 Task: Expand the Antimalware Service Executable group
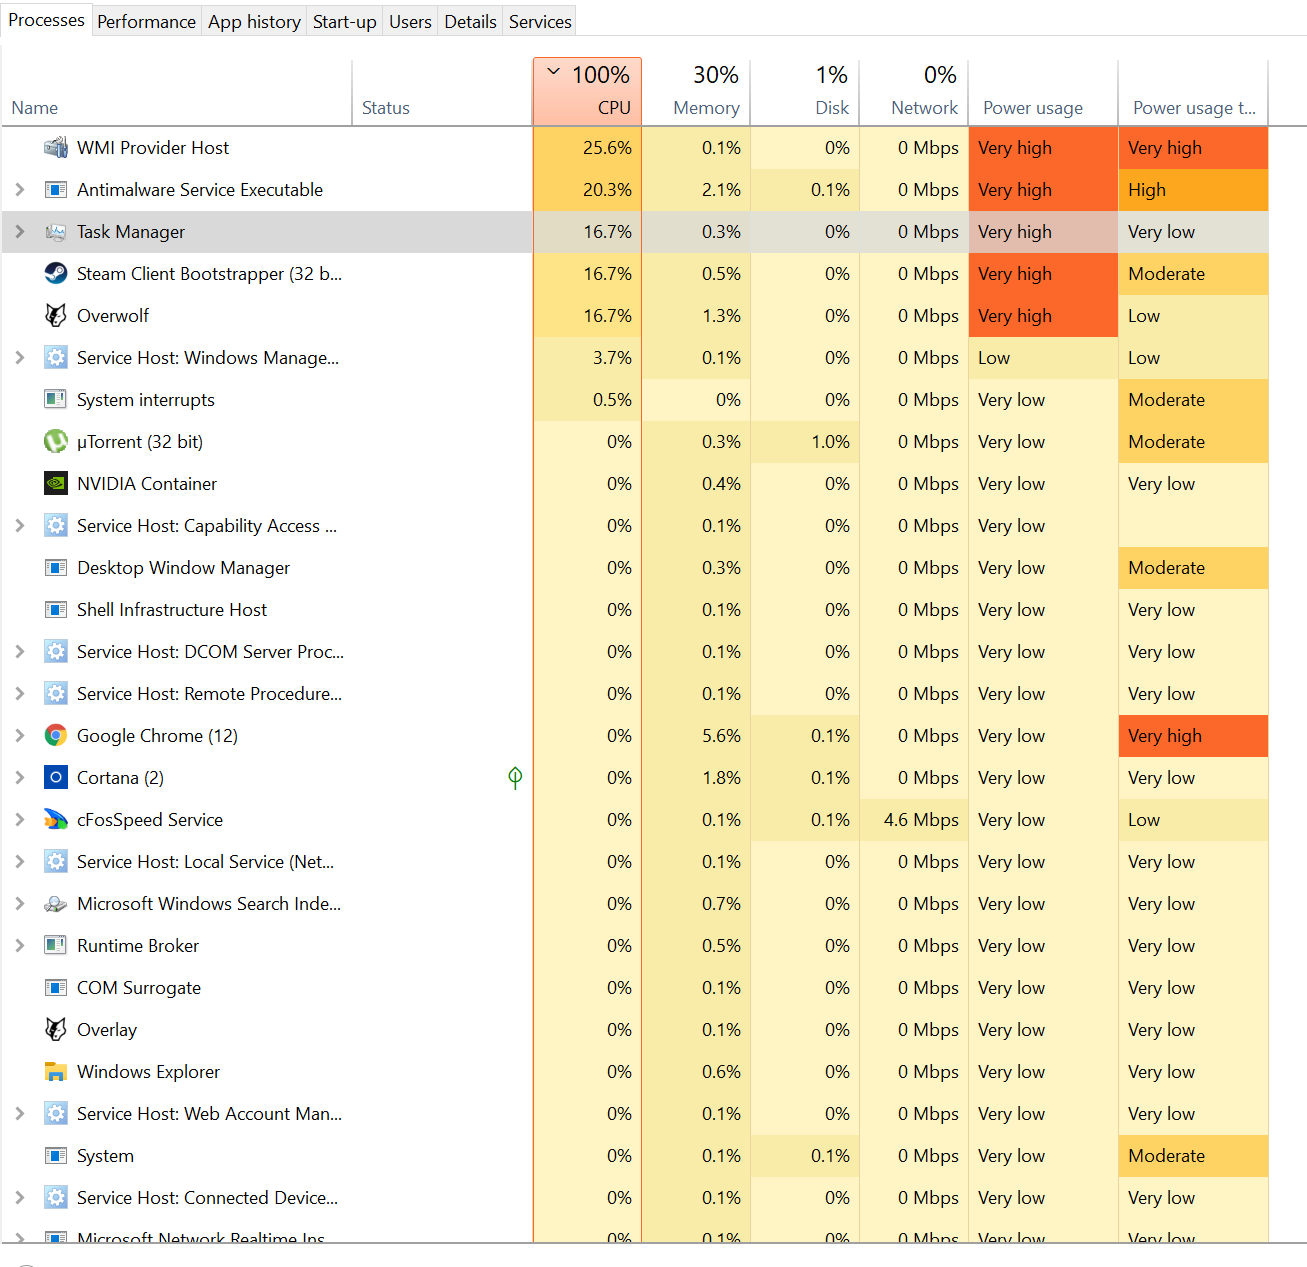coord(19,190)
